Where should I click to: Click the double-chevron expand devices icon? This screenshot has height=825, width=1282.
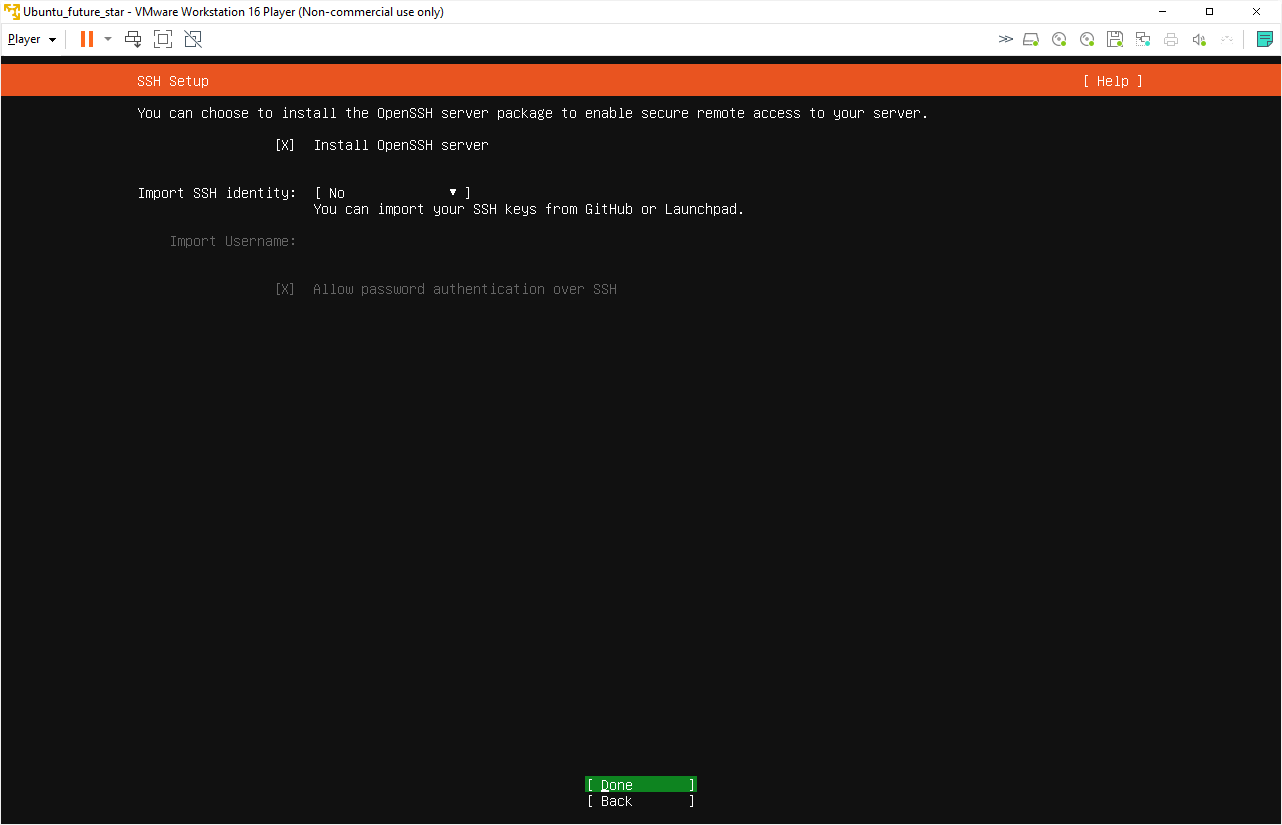1005,39
